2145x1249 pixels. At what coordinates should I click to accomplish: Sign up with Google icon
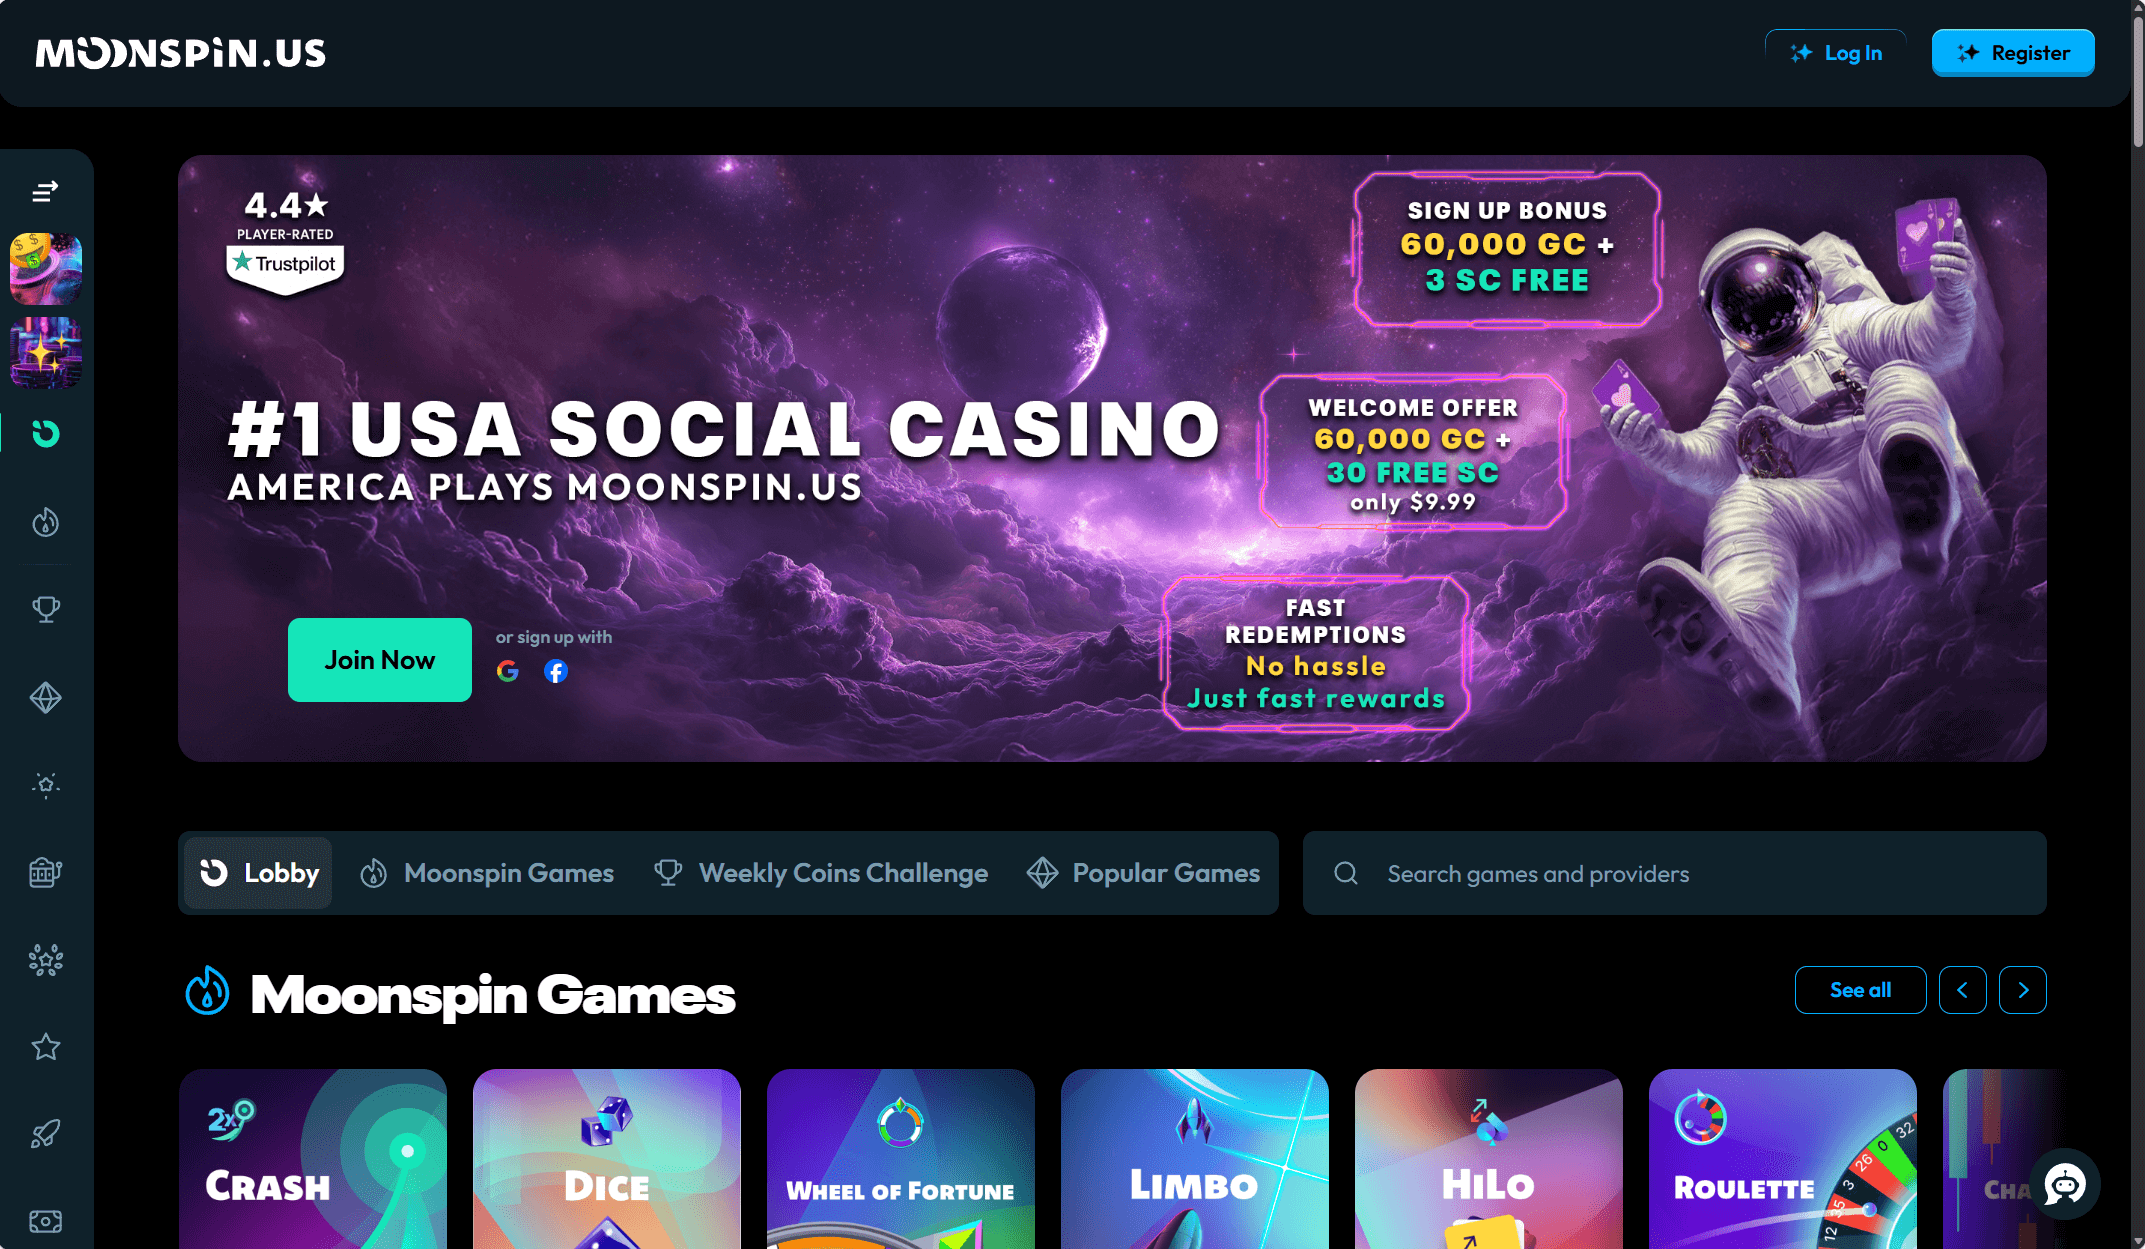[508, 671]
